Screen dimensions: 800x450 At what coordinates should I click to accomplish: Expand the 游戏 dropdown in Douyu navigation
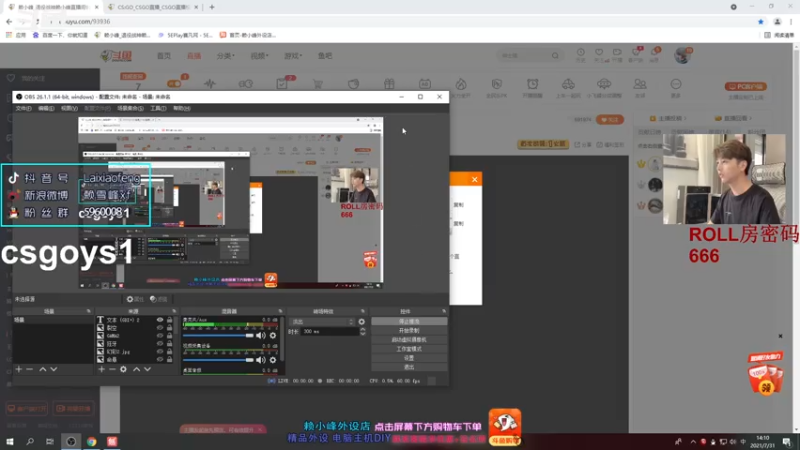pyautogui.click(x=293, y=56)
